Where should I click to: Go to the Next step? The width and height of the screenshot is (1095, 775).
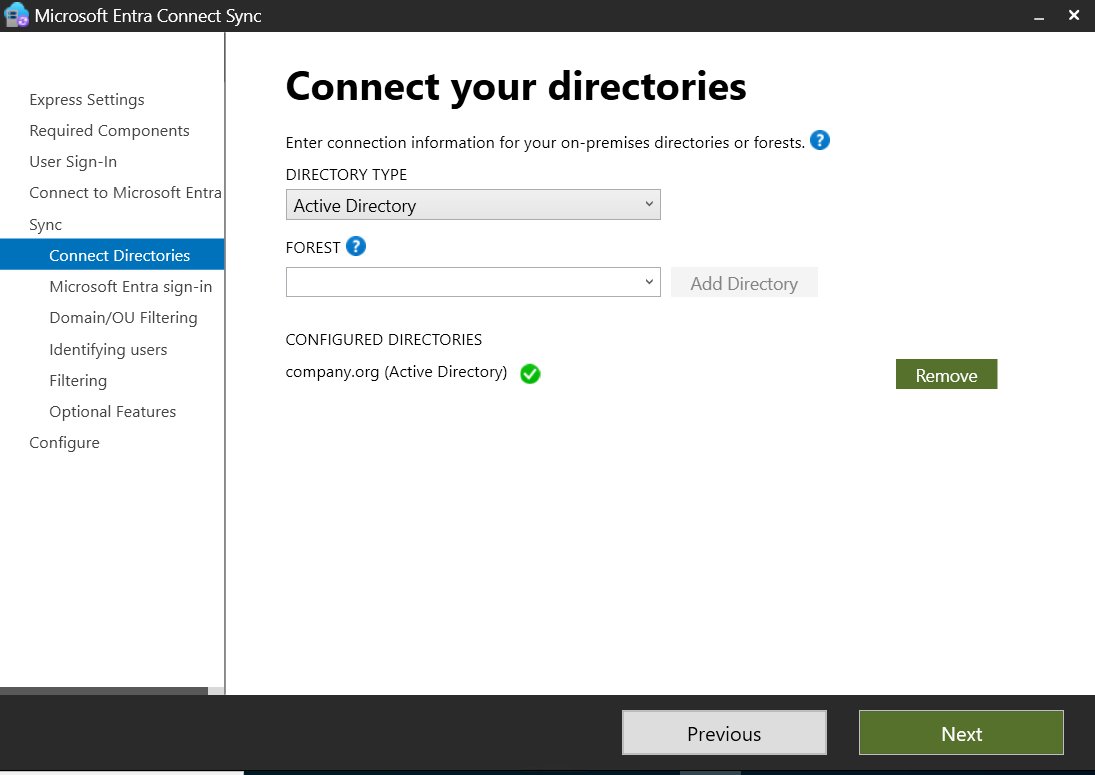tap(961, 733)
